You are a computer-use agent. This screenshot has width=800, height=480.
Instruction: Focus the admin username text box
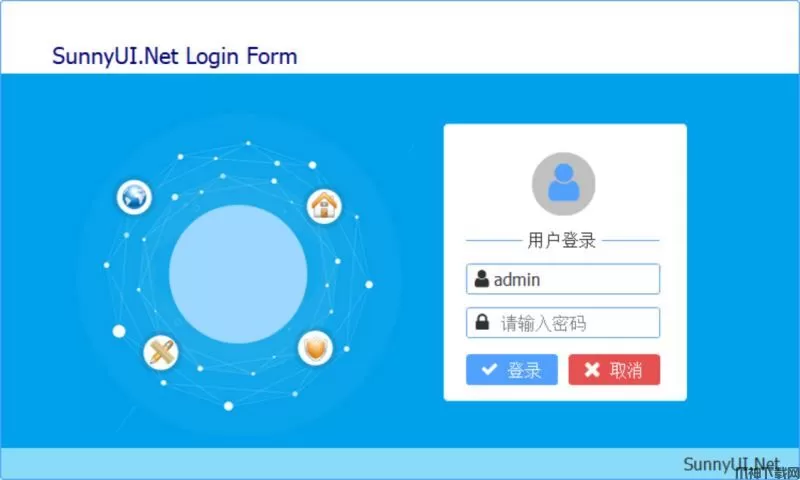pos(563,279)
